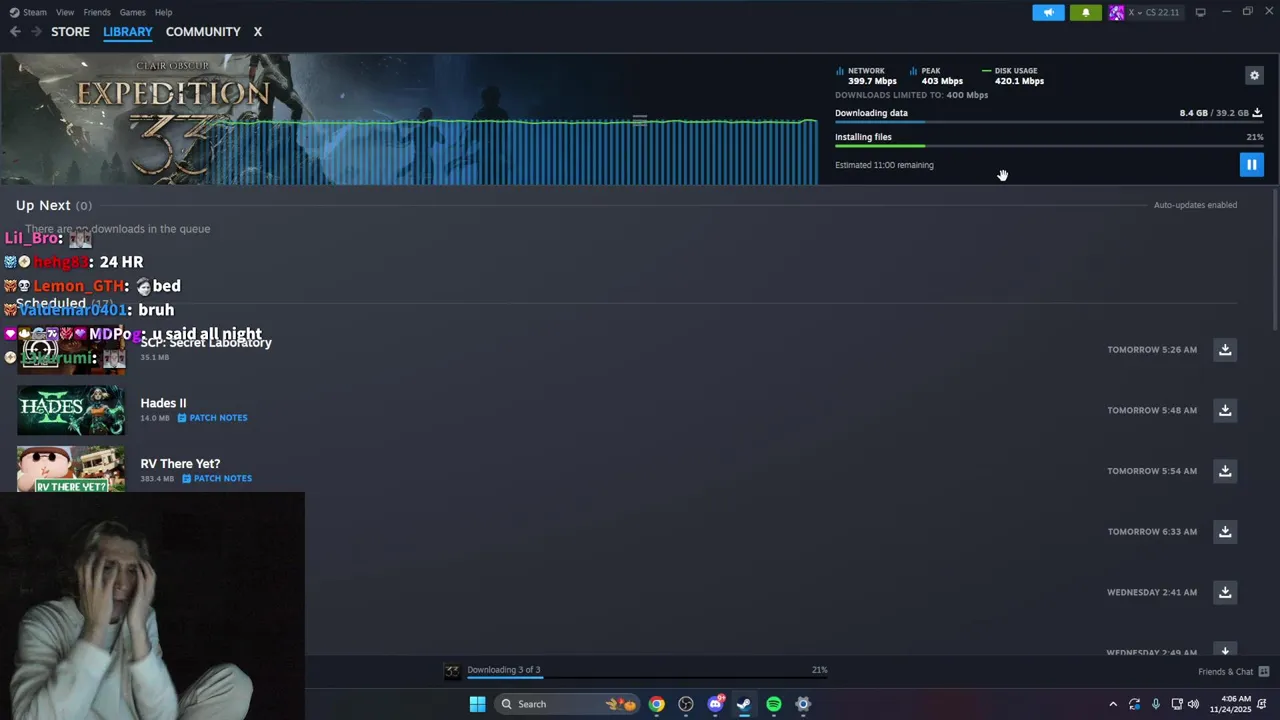Screen dimensions: 1280x720
Task: Click the TOMORROW 5:26 AM schedule time
Action: [1152, 350]
